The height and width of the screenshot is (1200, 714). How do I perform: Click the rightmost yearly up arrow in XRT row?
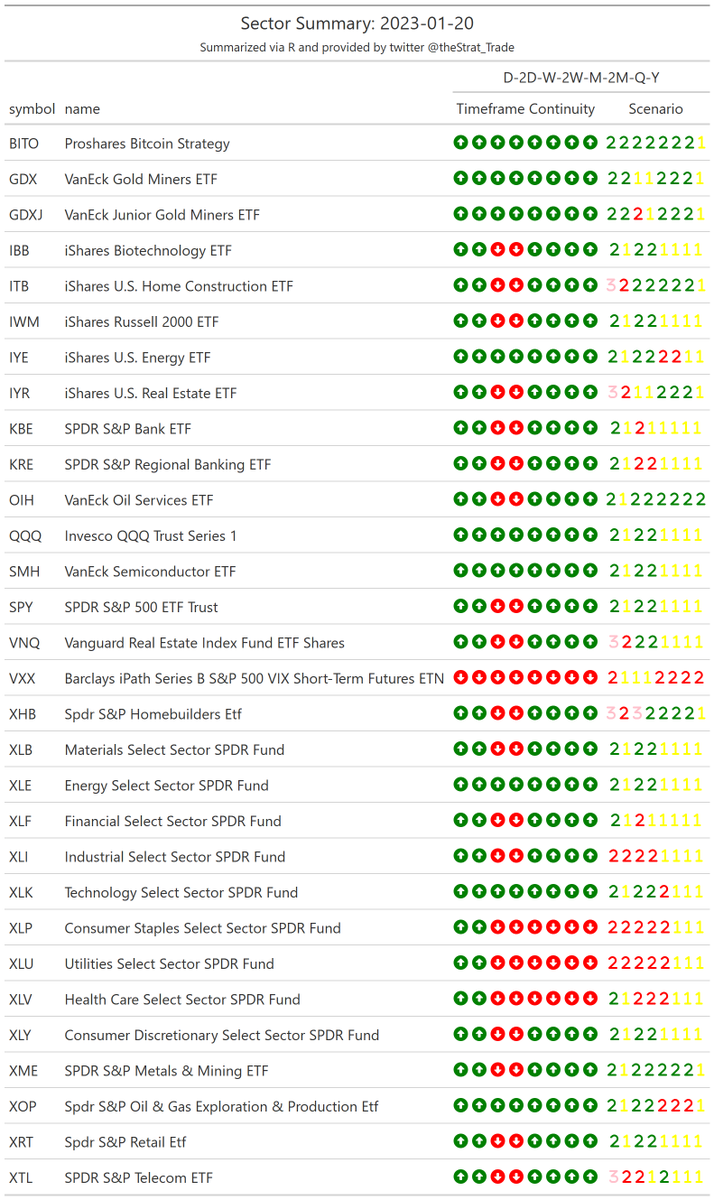pos(590,1142)
